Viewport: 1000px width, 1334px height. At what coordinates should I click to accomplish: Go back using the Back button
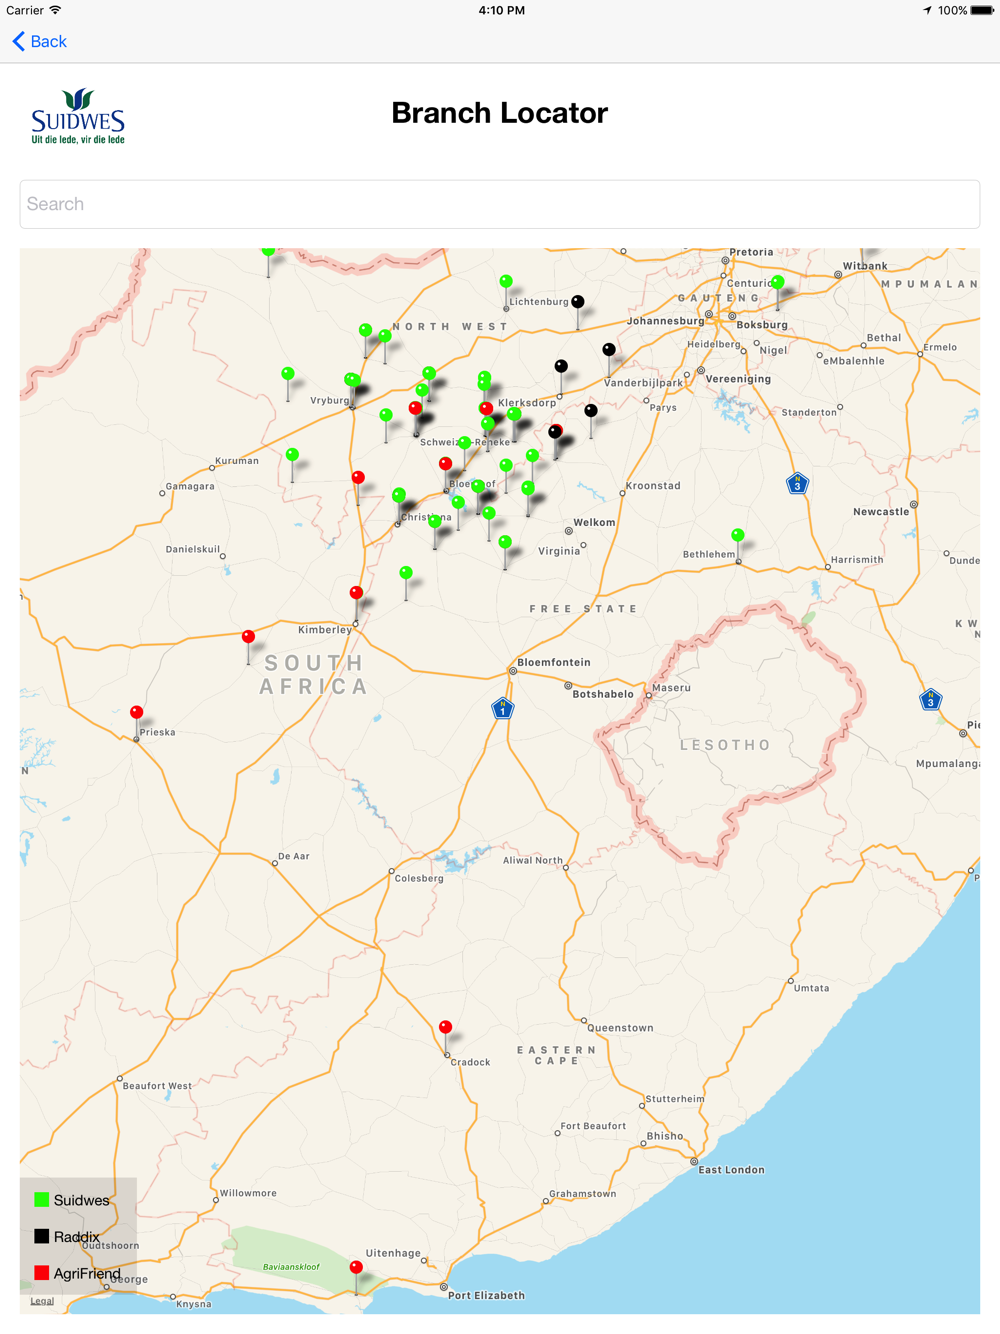coord(40,41)
